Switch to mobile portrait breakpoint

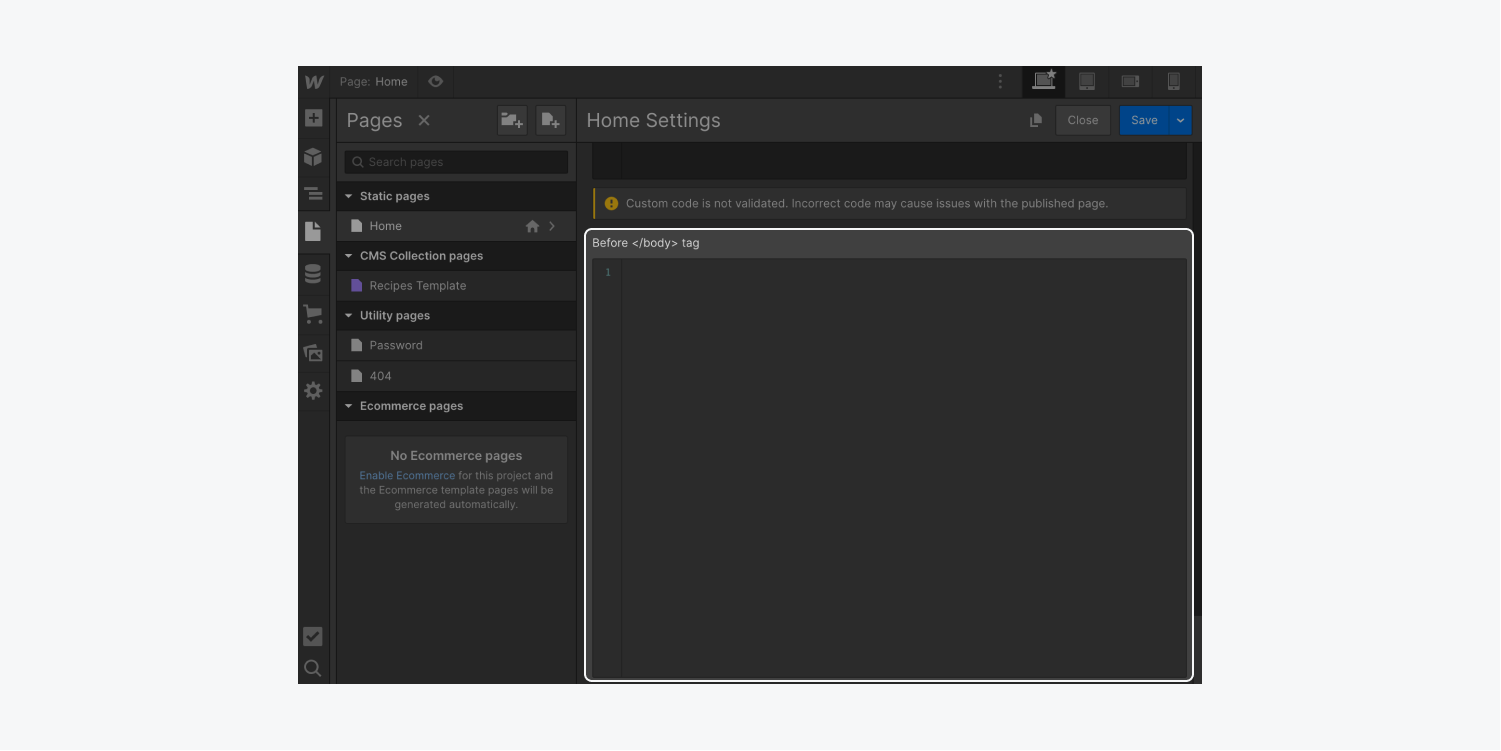coord(1174,82)
